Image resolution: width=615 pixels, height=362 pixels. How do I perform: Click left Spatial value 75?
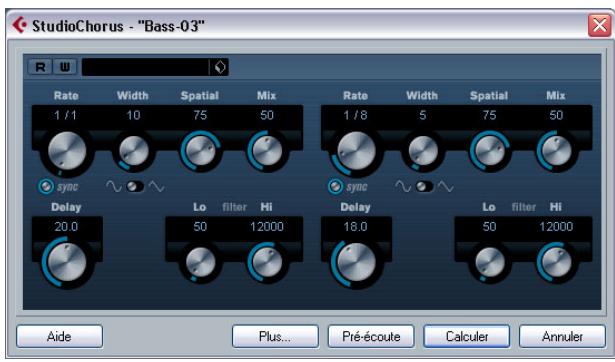coord(200,115)
